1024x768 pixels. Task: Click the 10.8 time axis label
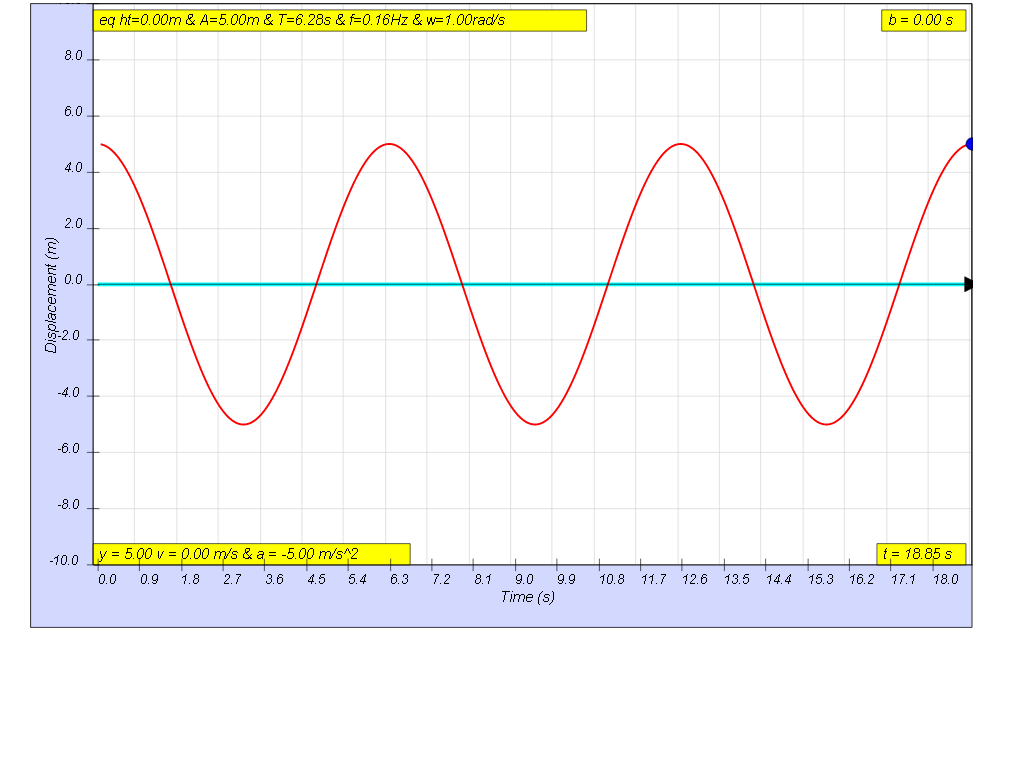click(x=612, y=579)
